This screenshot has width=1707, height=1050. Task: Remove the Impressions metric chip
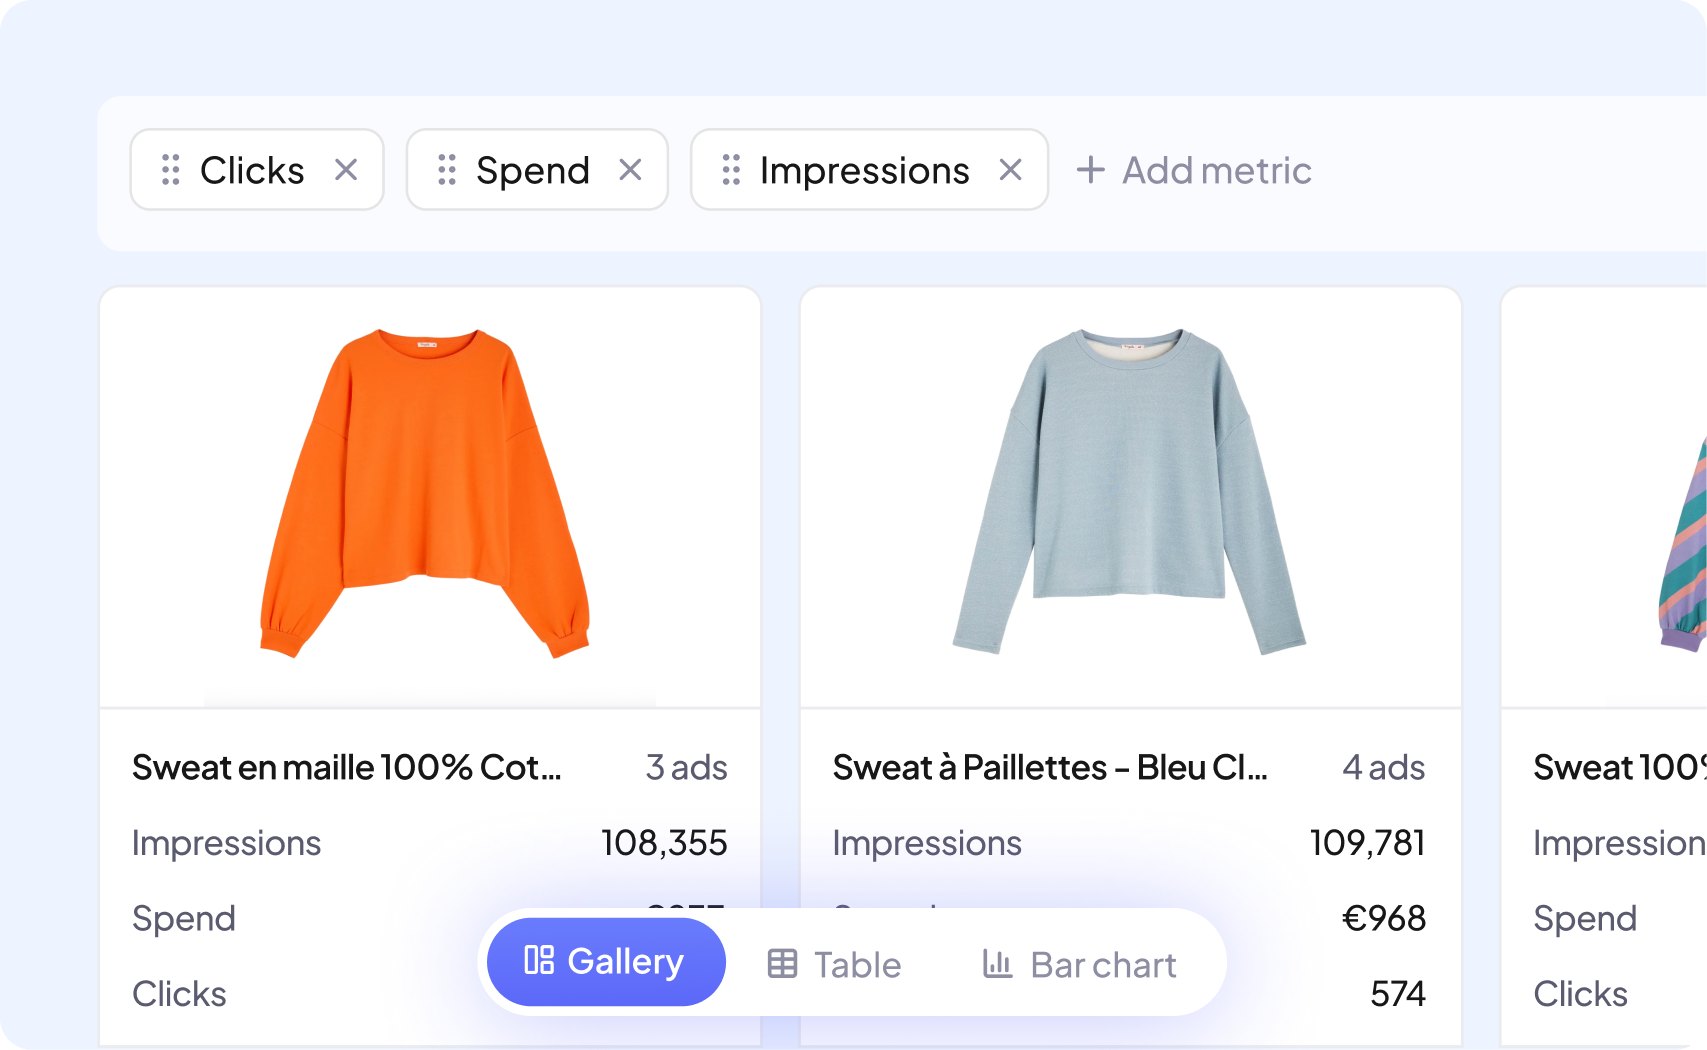[1011, 170]
